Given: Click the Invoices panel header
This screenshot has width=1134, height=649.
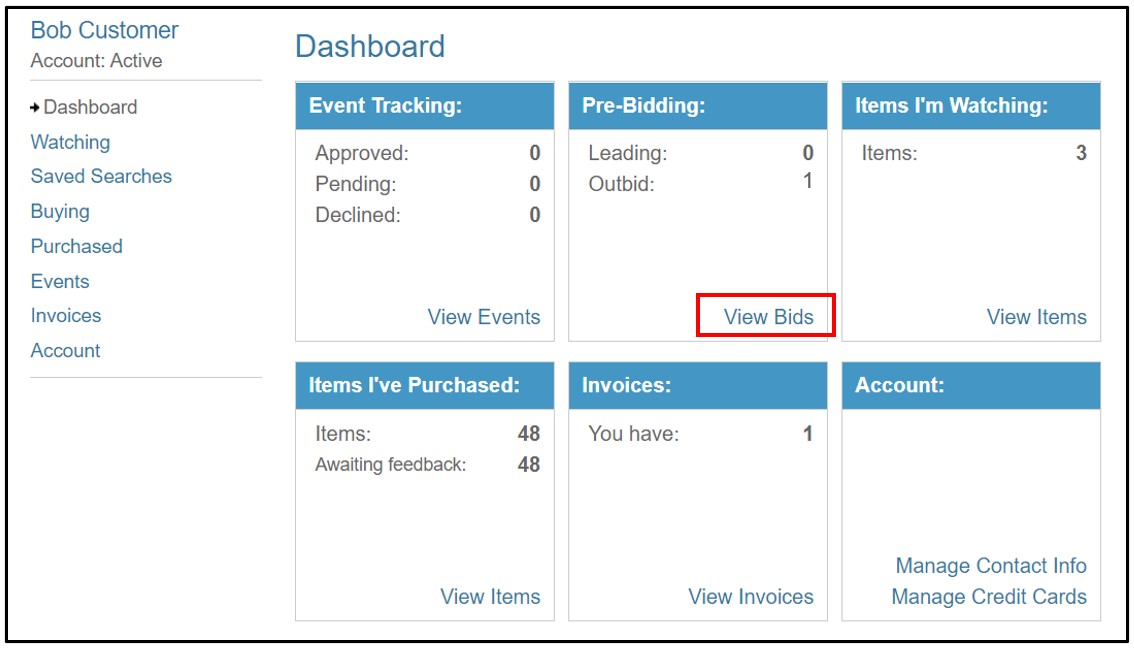Looking at the screenshot, I should 698,386.
